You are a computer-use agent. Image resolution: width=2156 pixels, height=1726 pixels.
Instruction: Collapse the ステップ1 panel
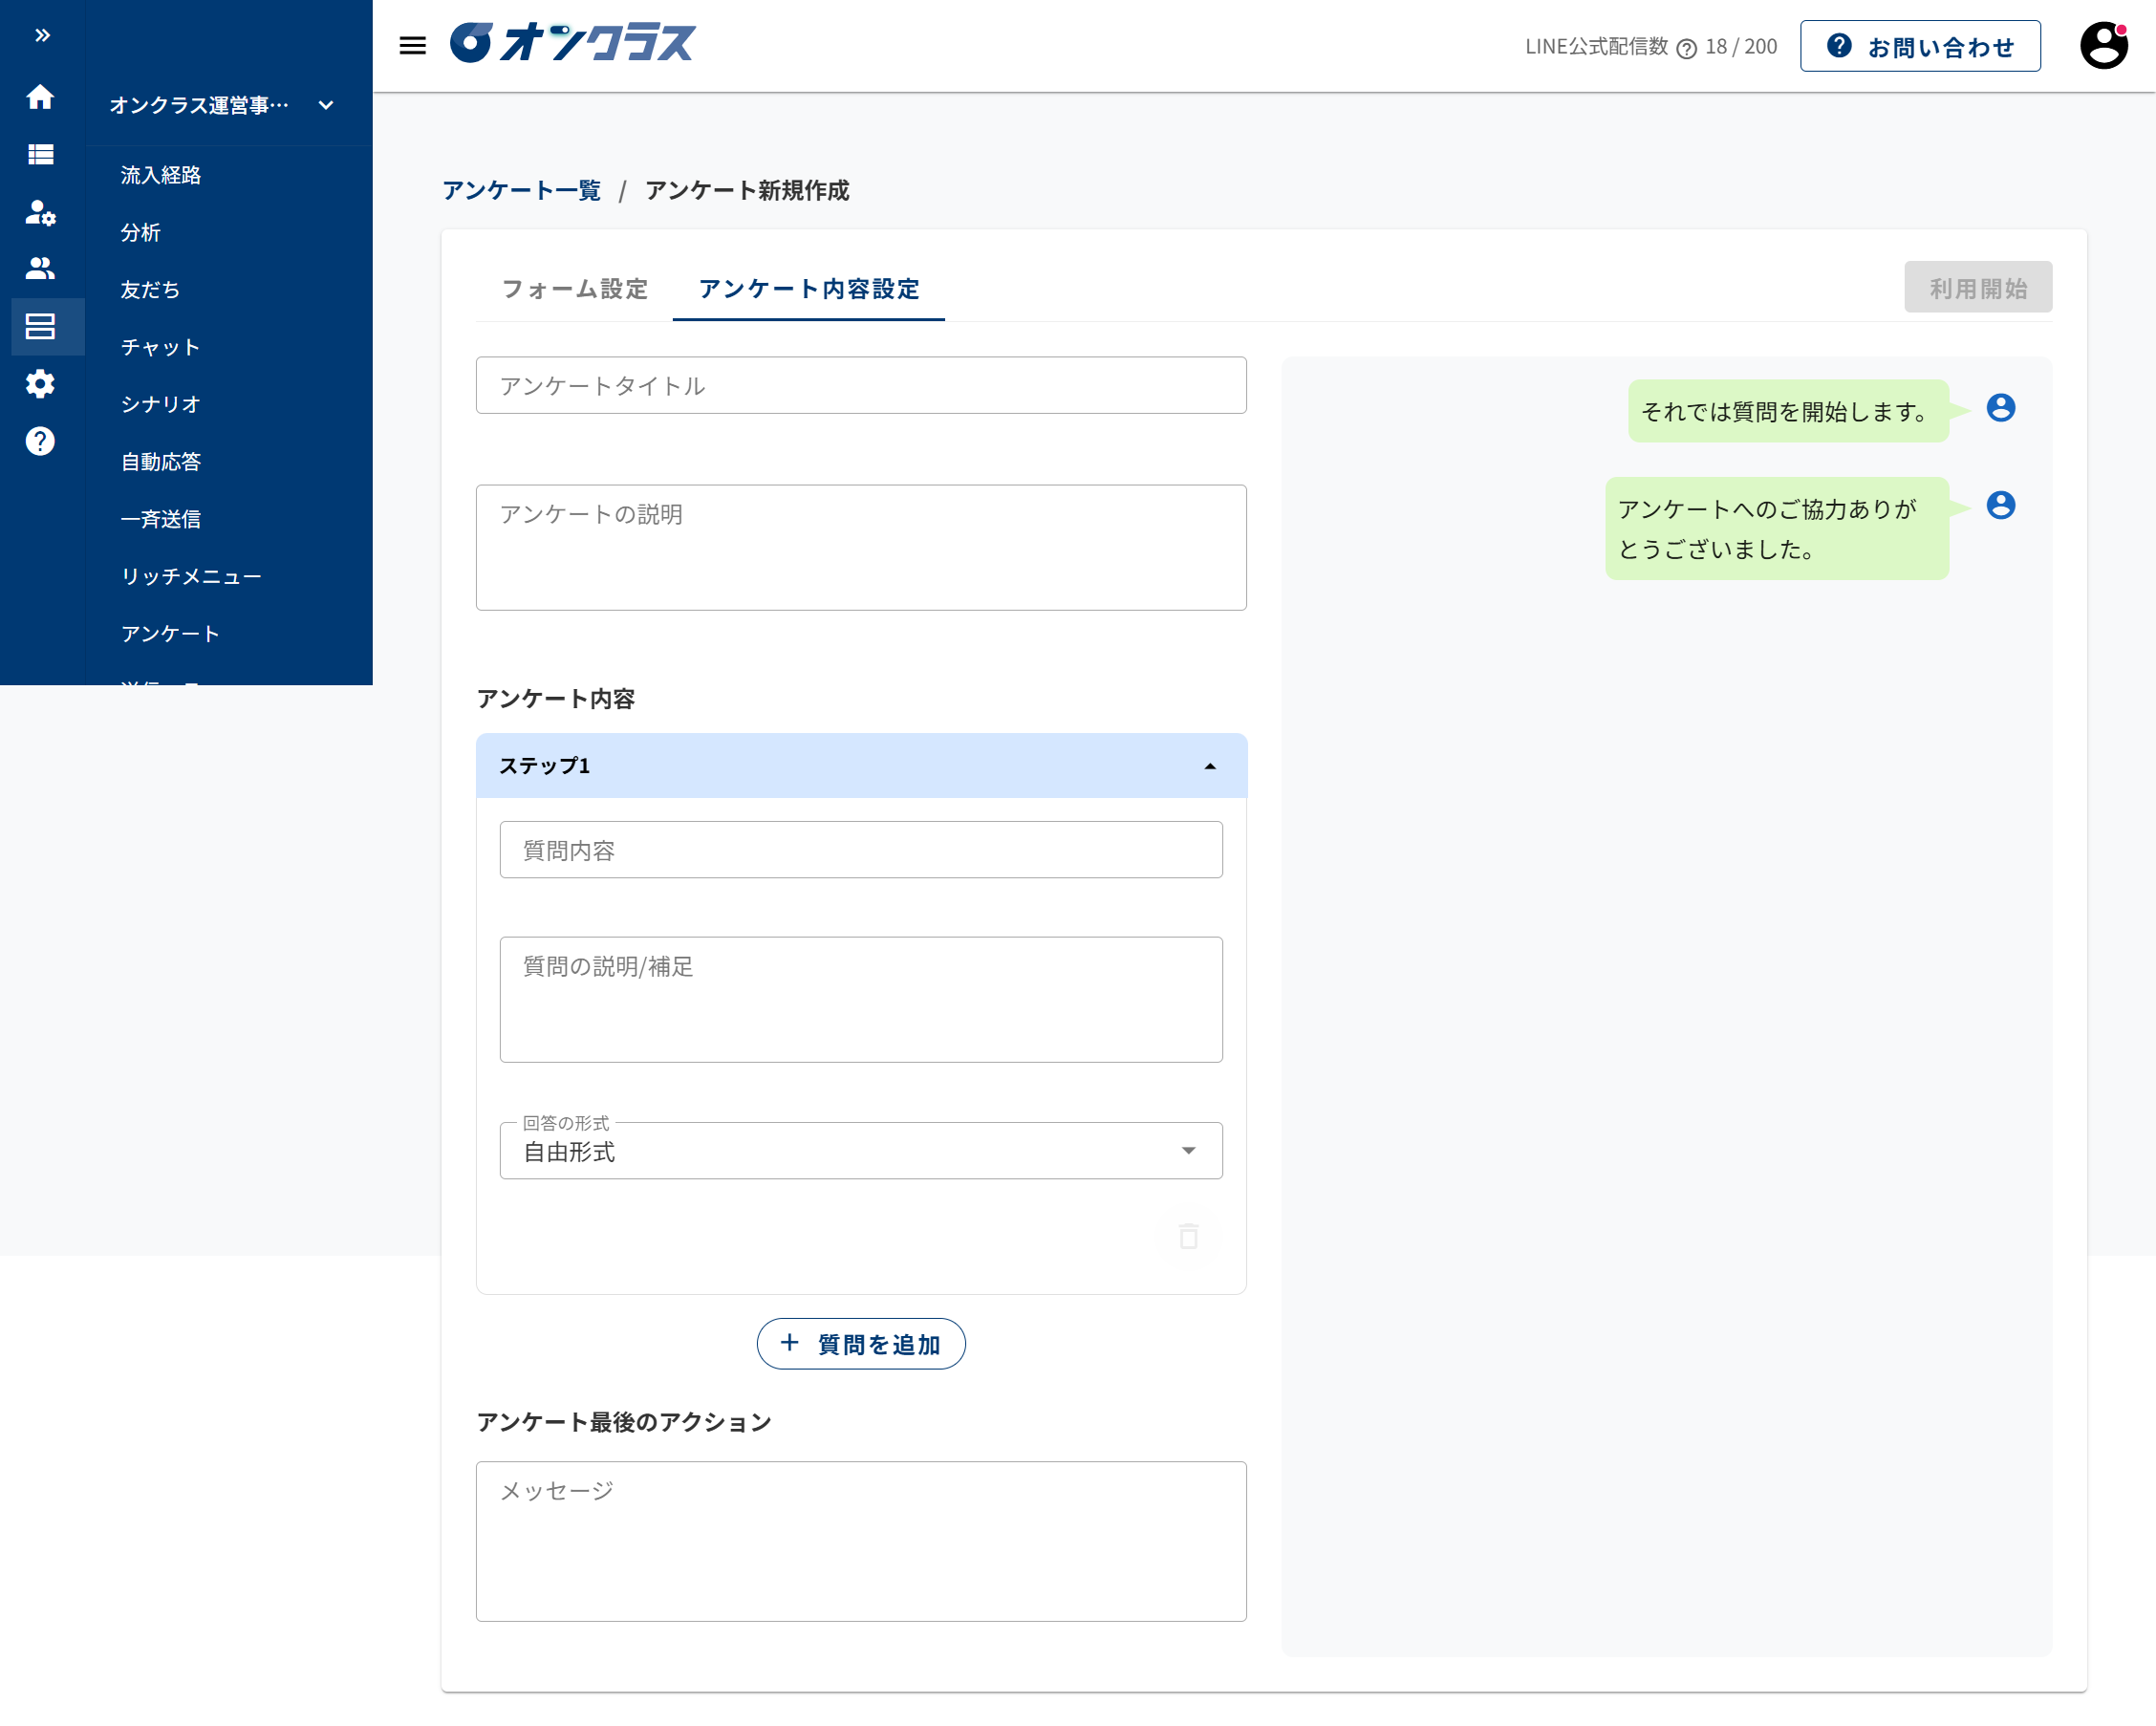(1210, 766)
